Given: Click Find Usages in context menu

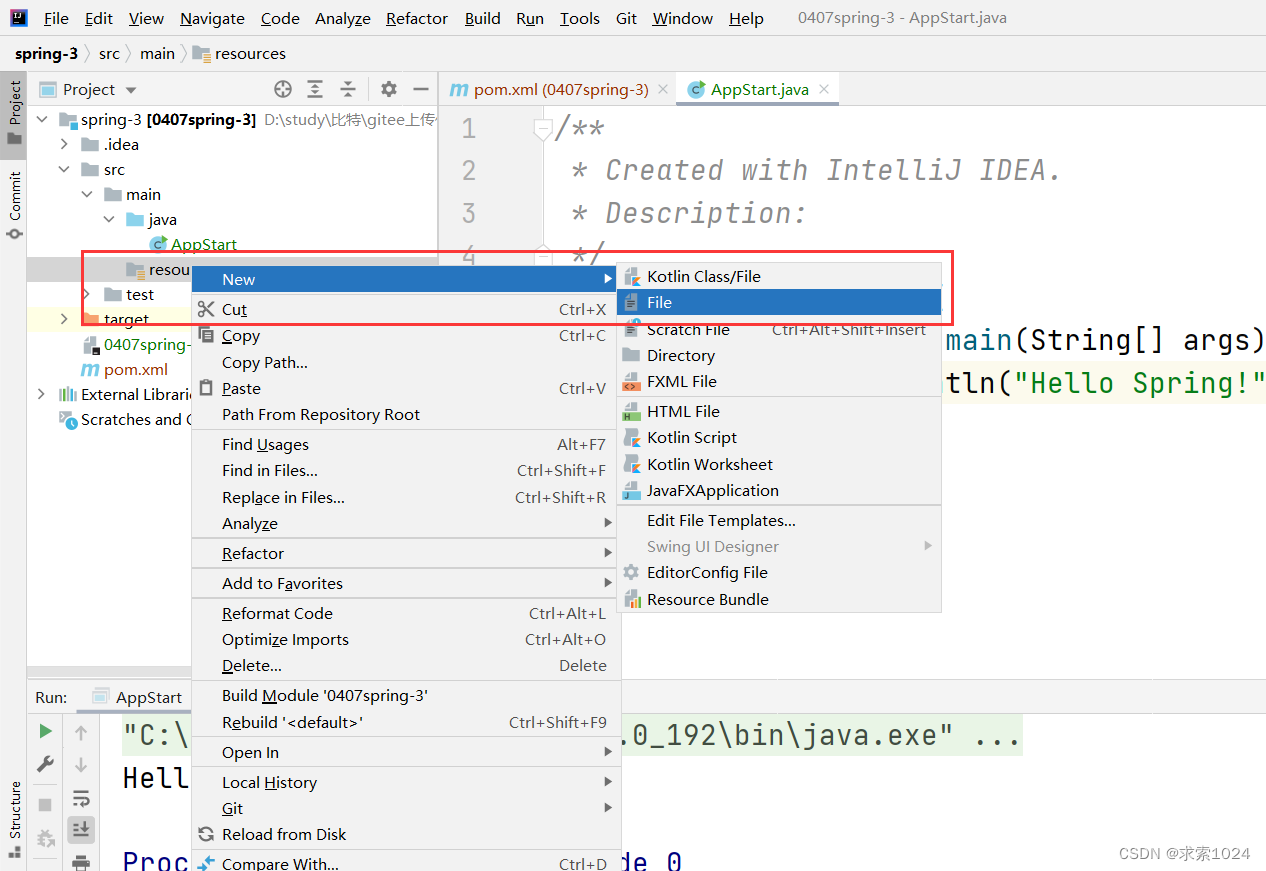Looking at the screenshot, I should (x=406, y=444).
